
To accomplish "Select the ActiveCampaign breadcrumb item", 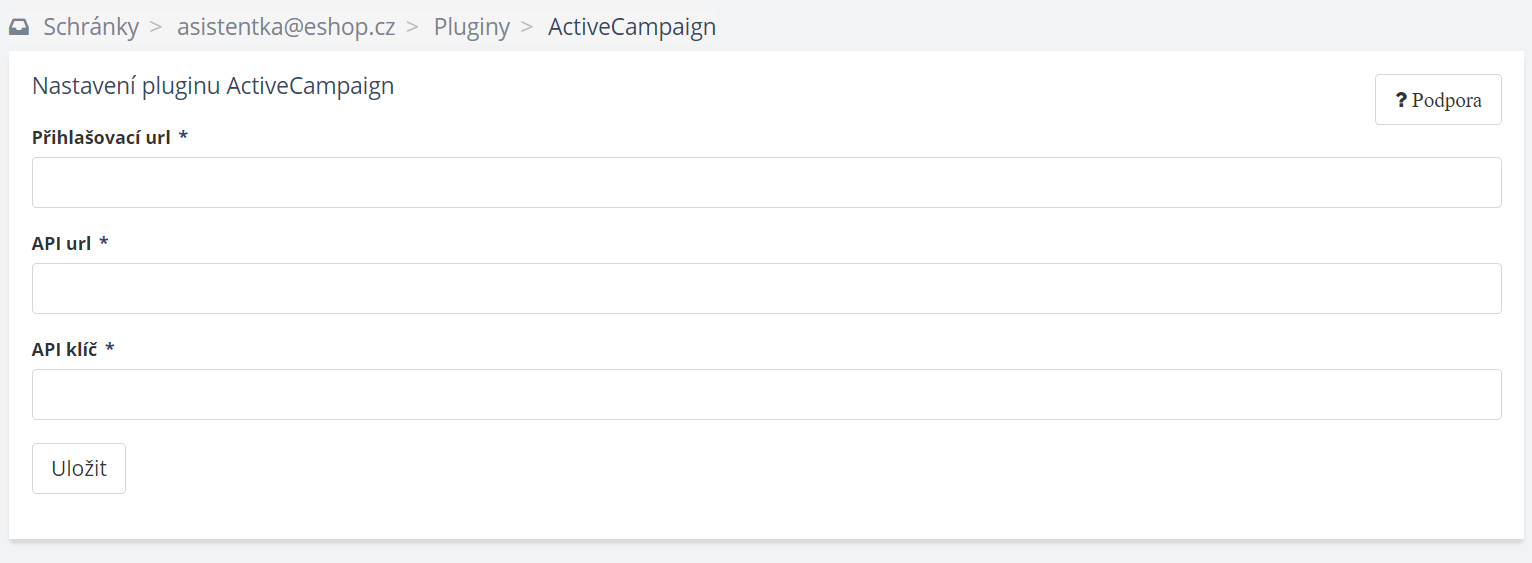I will pyautogui.click(x=632, y=27).
